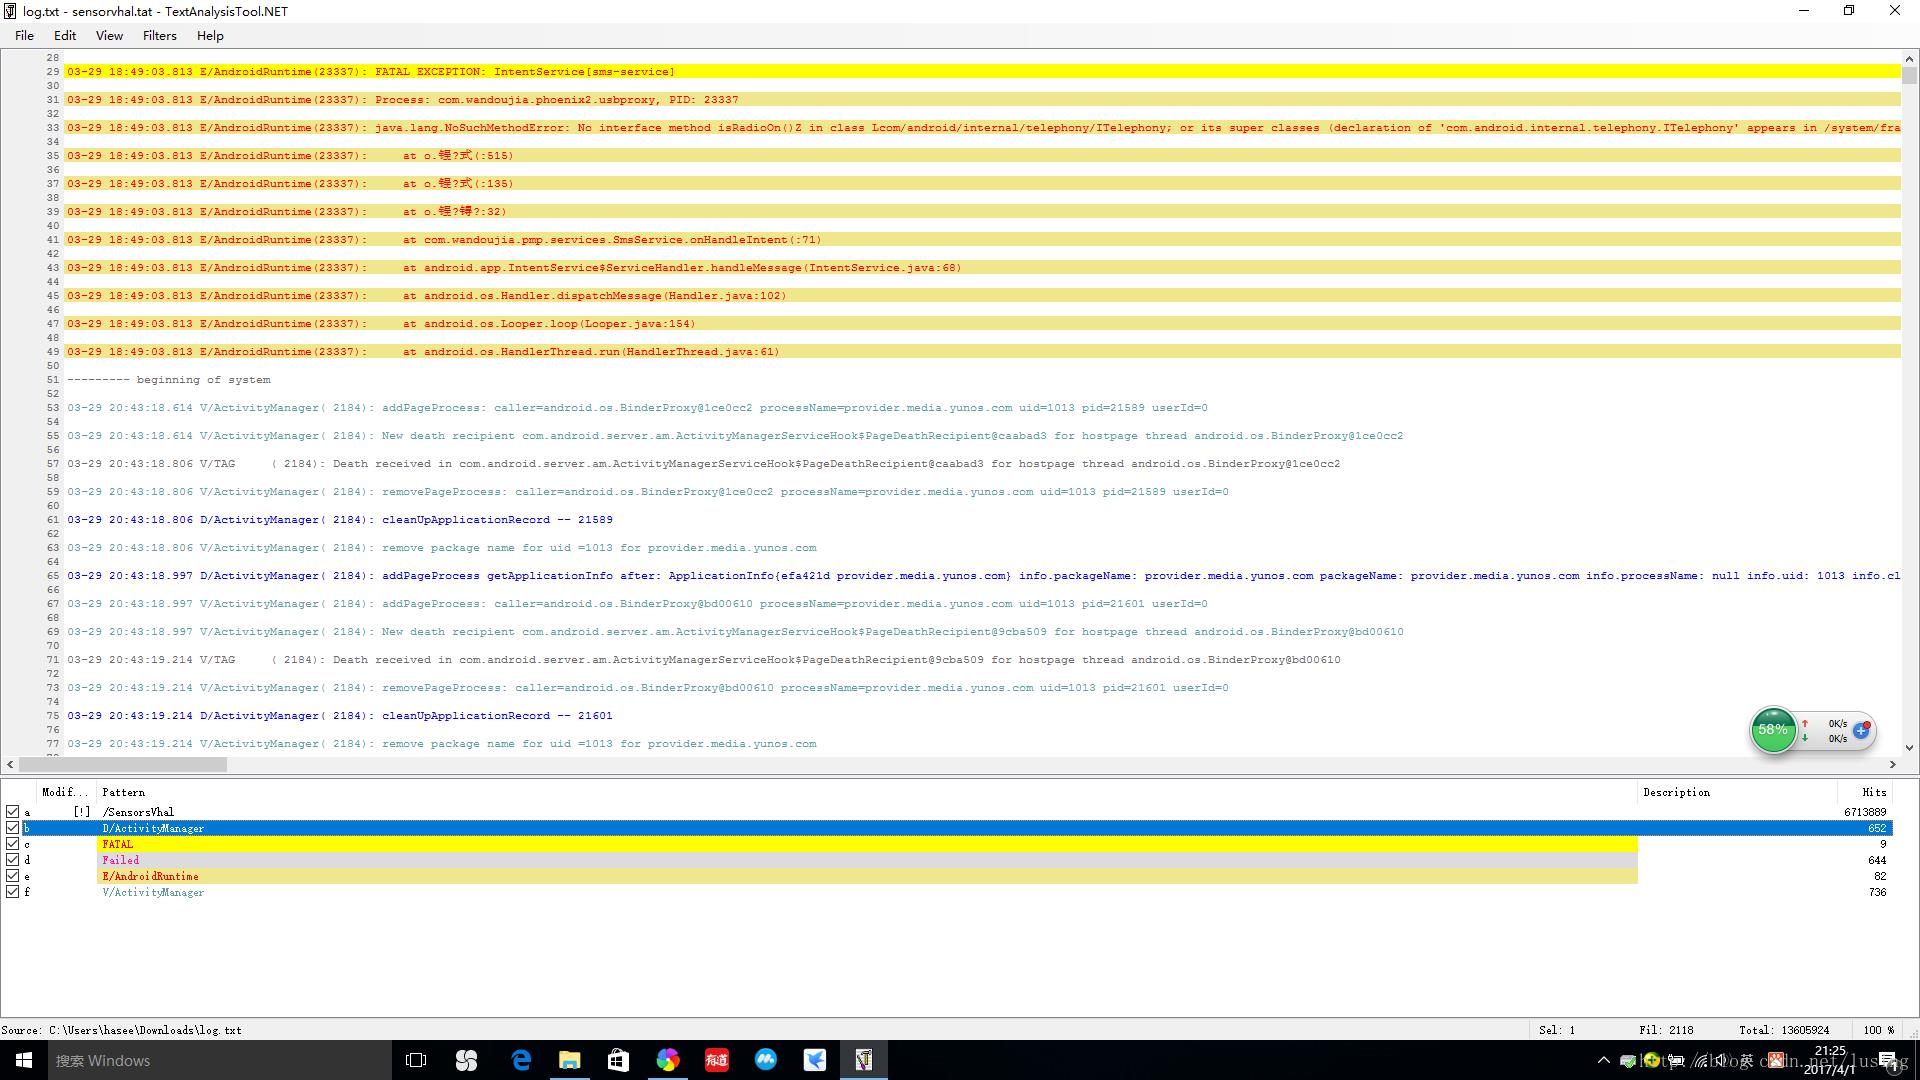
Task: Click the Modif... column header
Action: 65,792
